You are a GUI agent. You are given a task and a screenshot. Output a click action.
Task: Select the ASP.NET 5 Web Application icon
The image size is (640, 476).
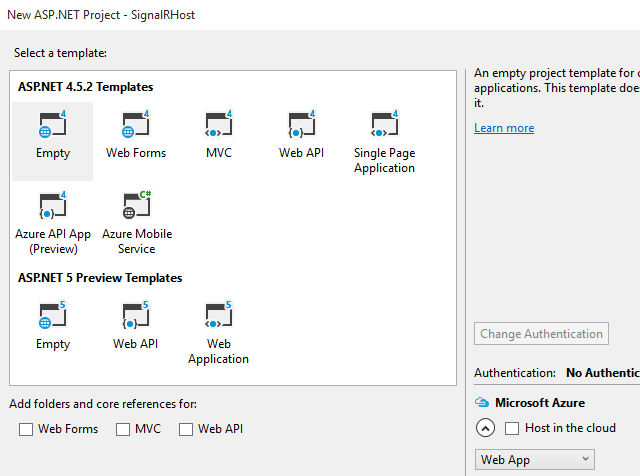[x=219, y=315]
